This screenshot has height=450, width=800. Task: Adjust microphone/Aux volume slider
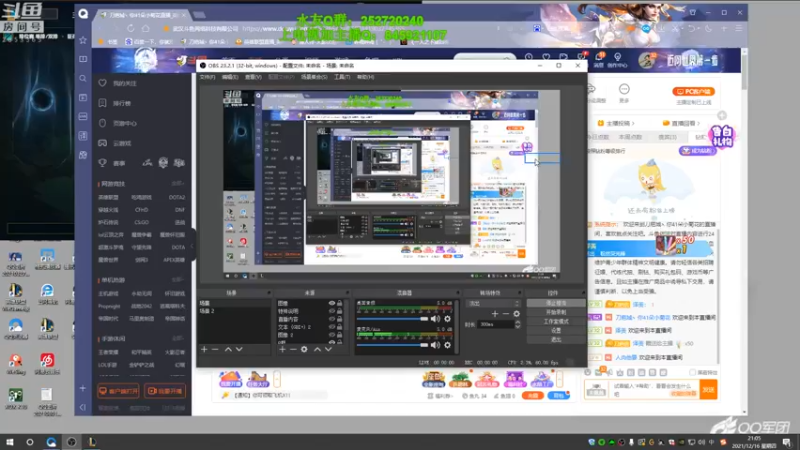click(392, 345)
